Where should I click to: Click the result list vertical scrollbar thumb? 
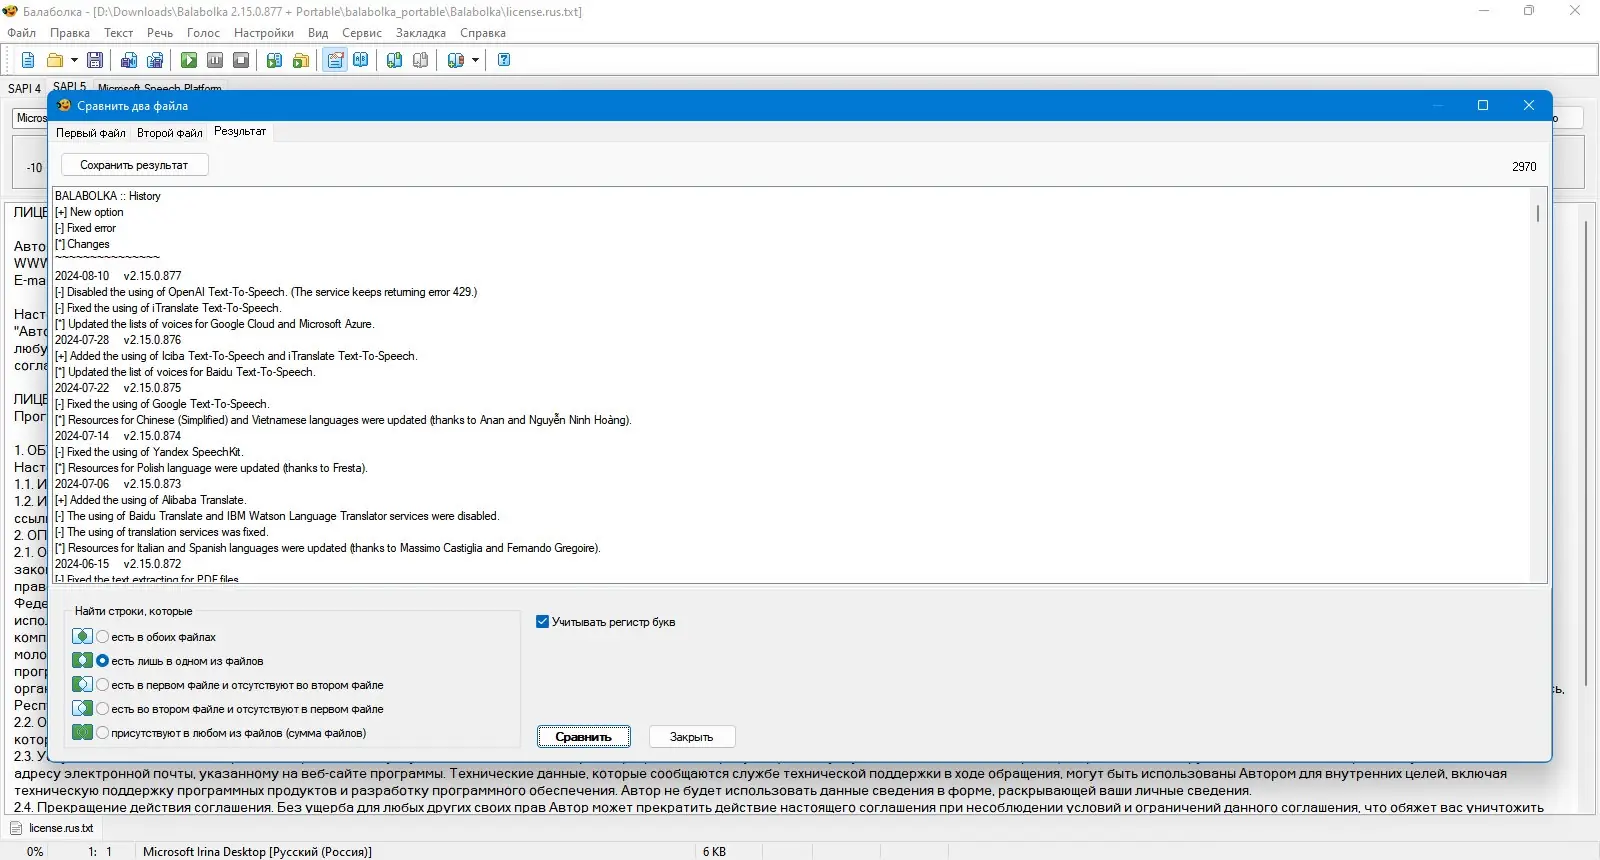1538,213
